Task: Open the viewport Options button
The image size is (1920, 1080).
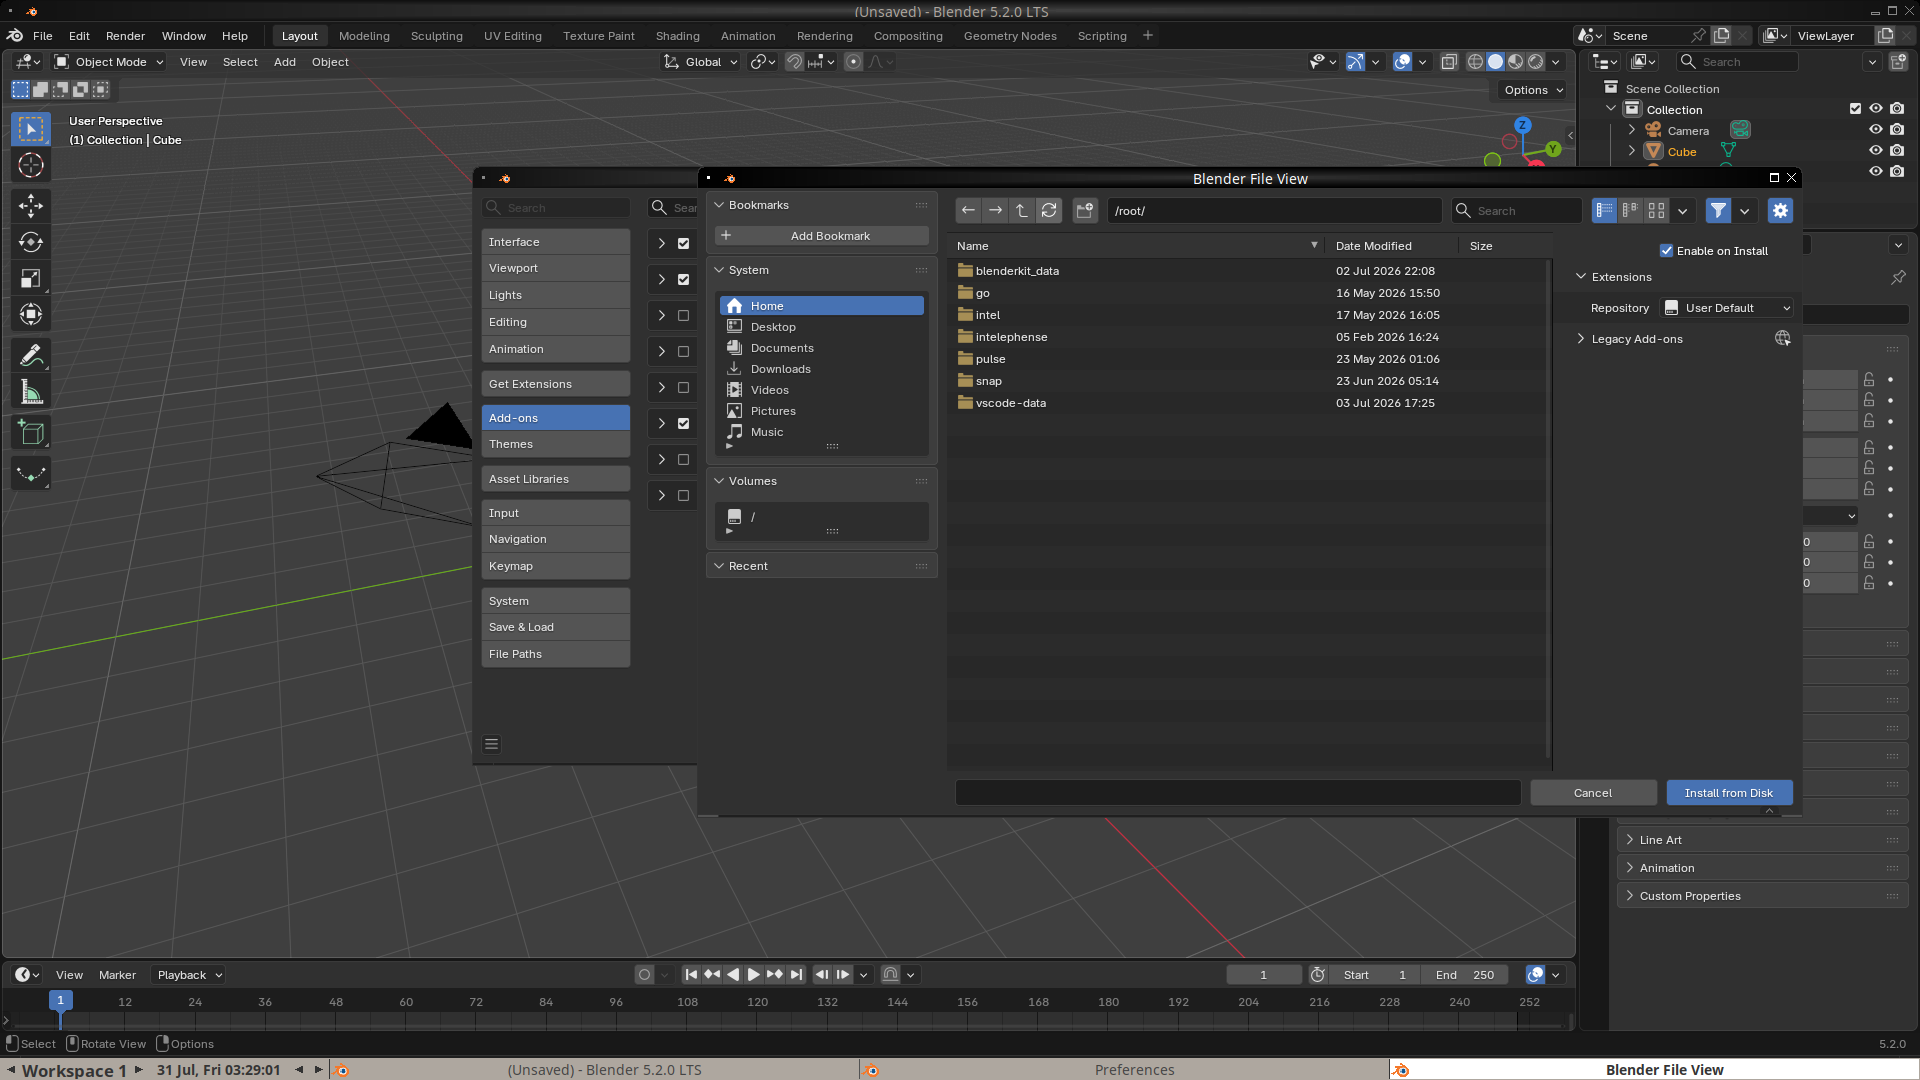Action: [1534, 90]
